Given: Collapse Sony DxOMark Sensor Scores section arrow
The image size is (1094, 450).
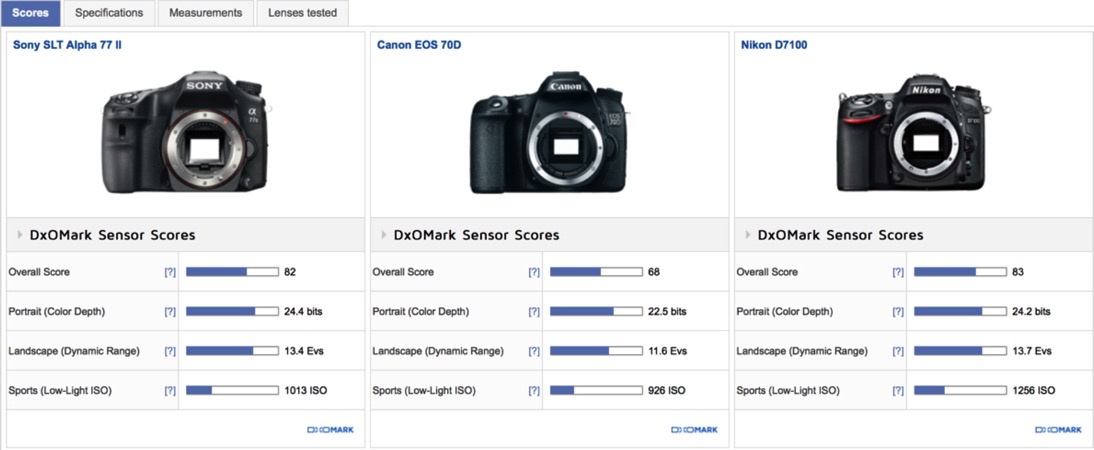Looking at the screenshot, I should point(20,235).
